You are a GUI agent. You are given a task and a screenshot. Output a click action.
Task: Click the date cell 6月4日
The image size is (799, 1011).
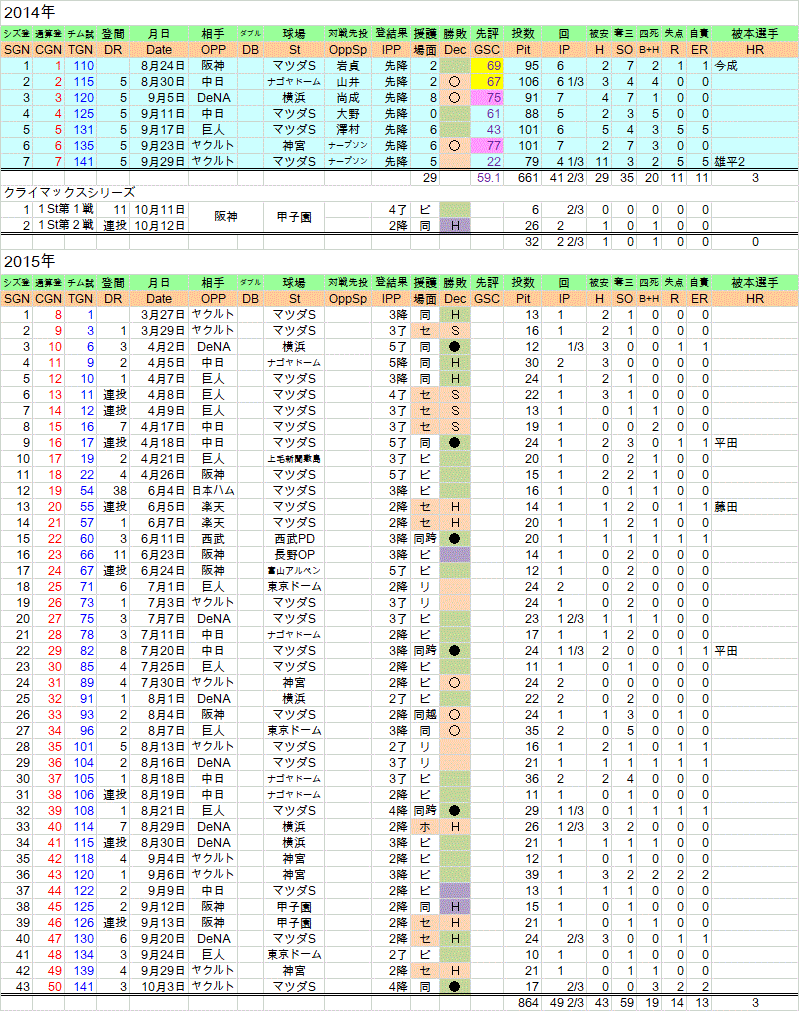(159, 491)
